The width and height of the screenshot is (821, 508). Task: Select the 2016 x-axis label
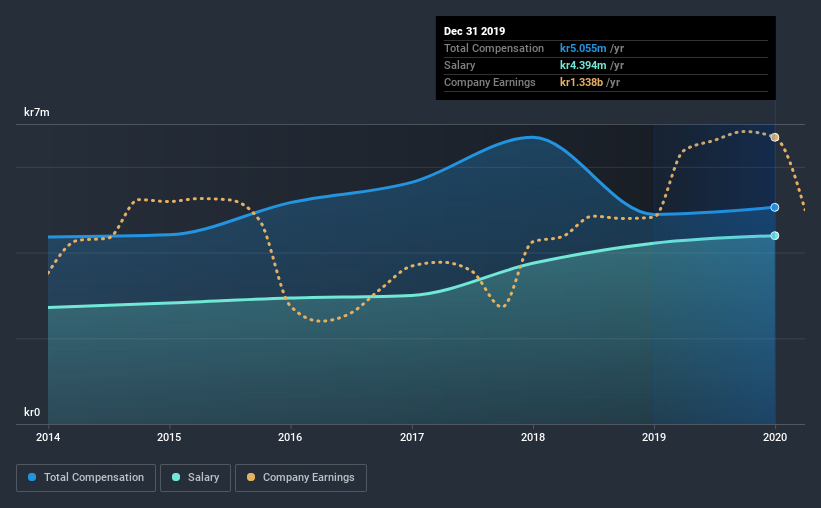(290, 437)
